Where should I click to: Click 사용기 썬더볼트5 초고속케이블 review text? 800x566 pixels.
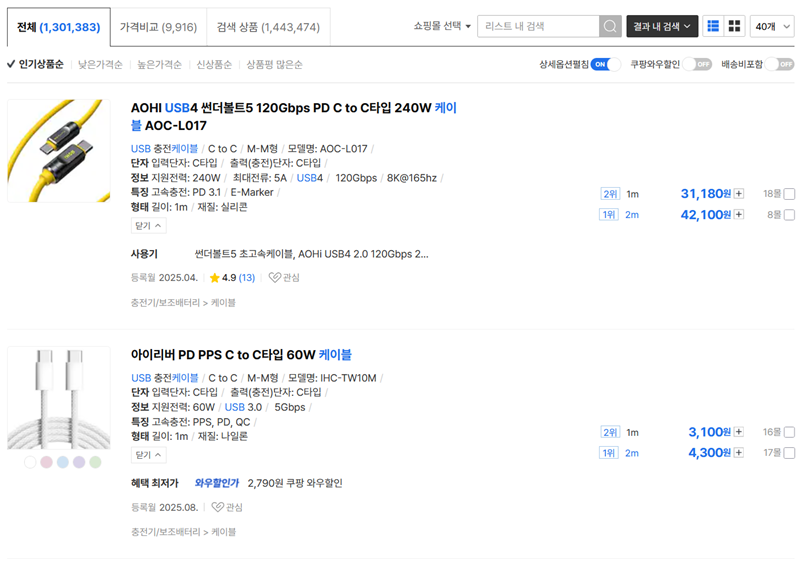point(311,254)
